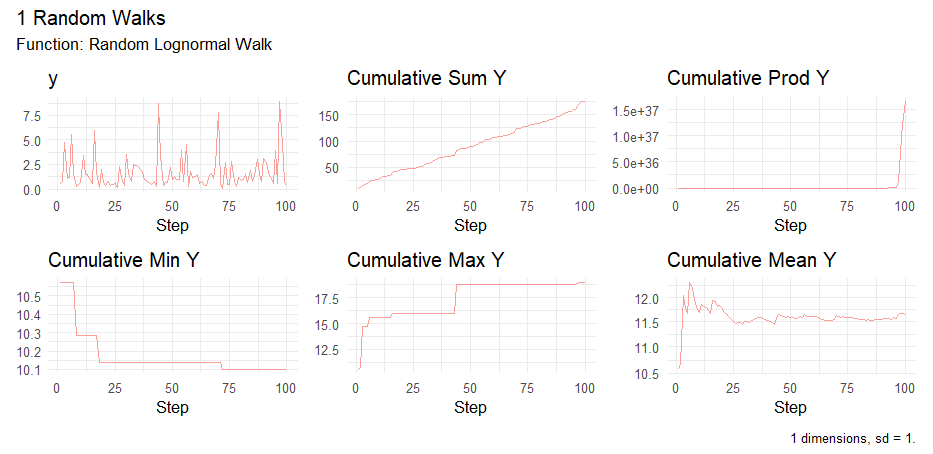Click the '1 dimensions, sd = 1.' caption
Image resolution: width=933 pixels, height=454 pixels.
click(853, 438)
